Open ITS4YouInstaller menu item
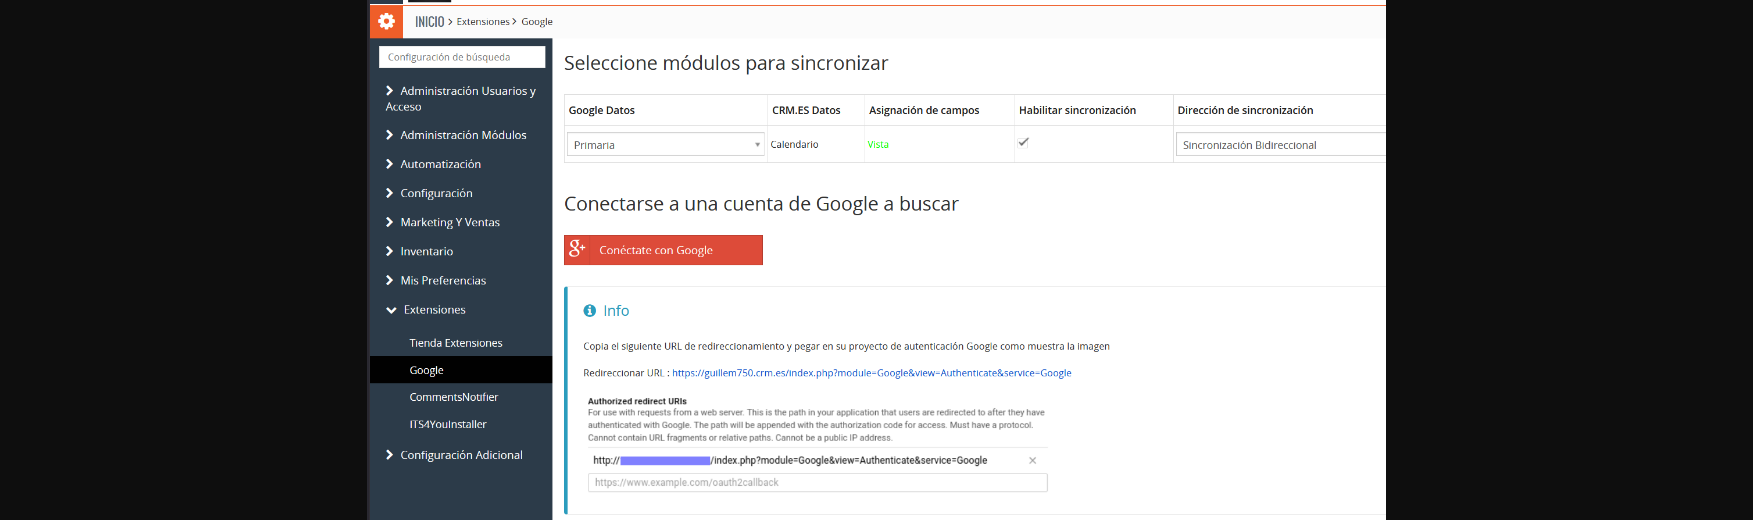1753x520 pixels. 448,424
